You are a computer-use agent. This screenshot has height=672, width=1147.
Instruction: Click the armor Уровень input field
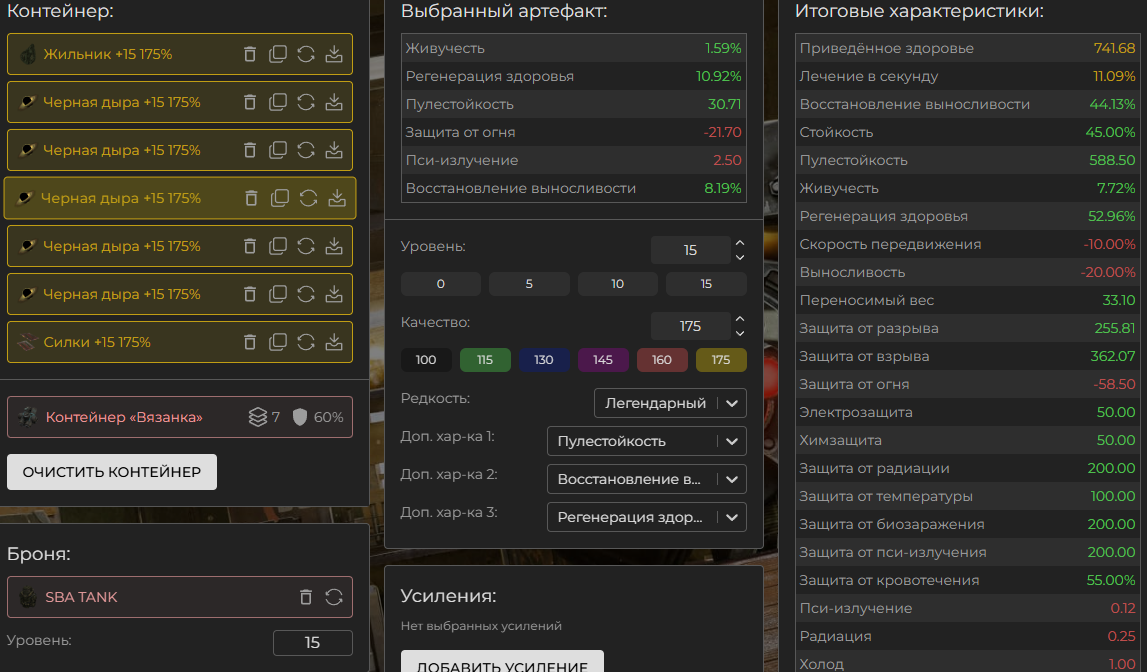pyautogui.click(x=312, y=643)
